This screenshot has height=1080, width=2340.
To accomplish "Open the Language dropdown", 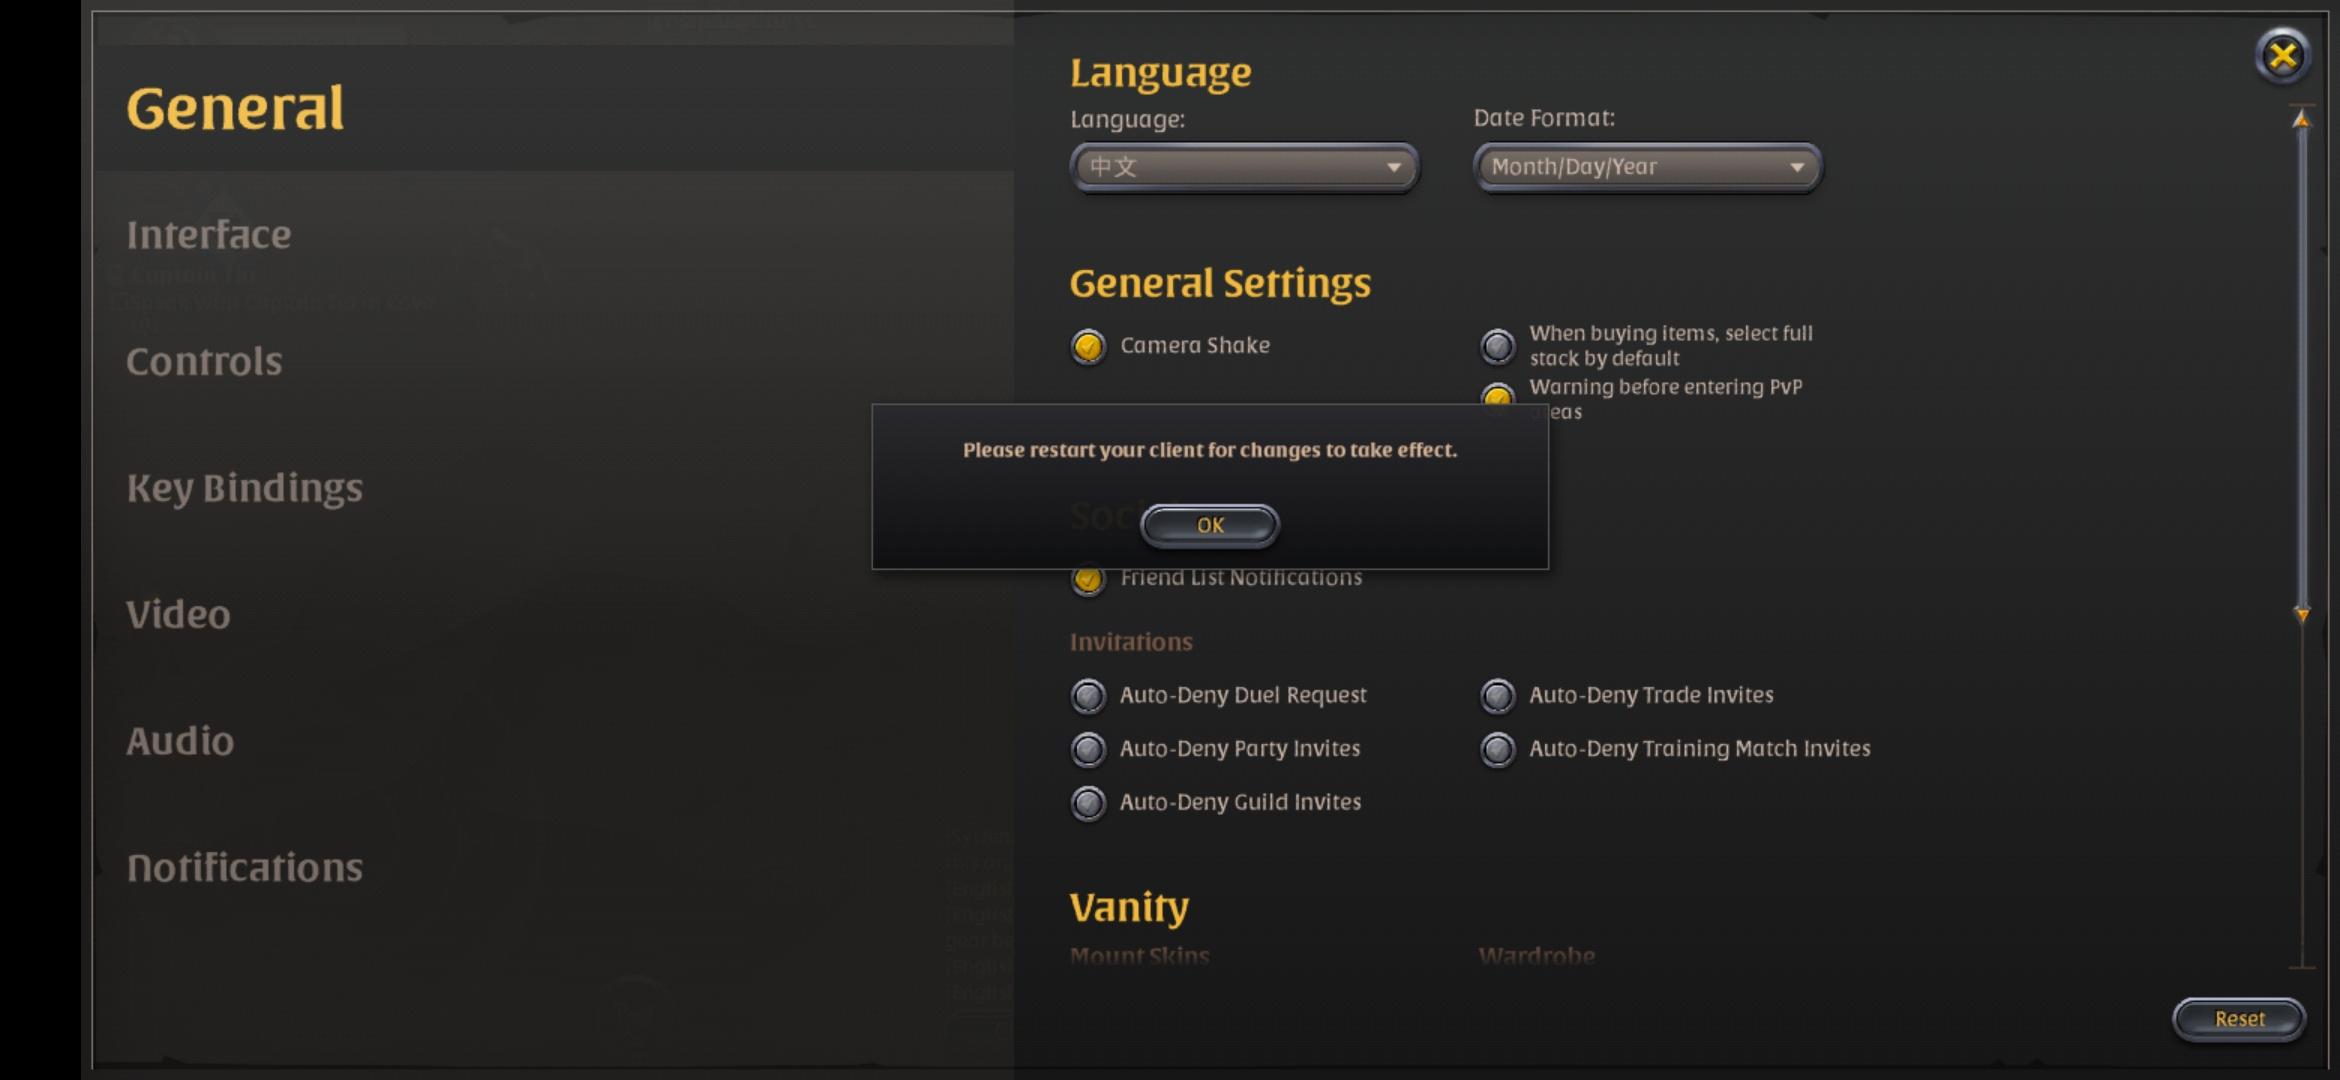I will [1243, 167].
